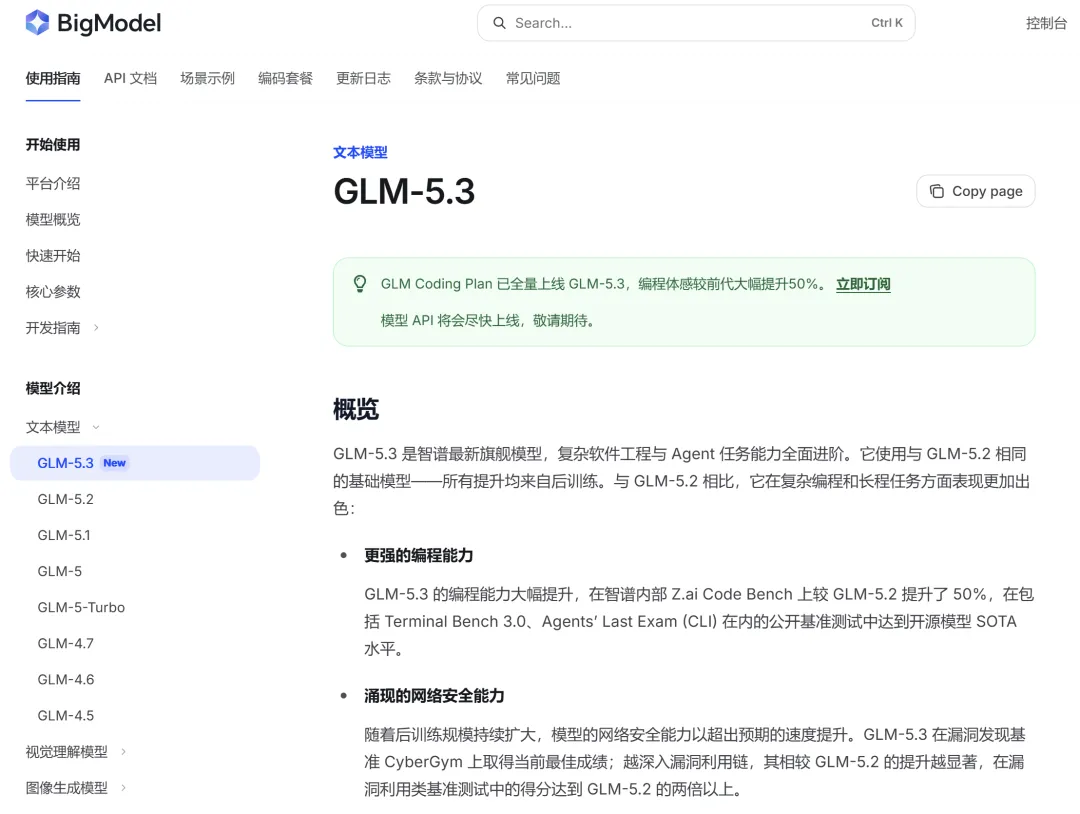The height and width of the screenshot is (814, 1080).
Task: Click the search magnifier icon
Action: pyautogui.click(x=499, y=23)
